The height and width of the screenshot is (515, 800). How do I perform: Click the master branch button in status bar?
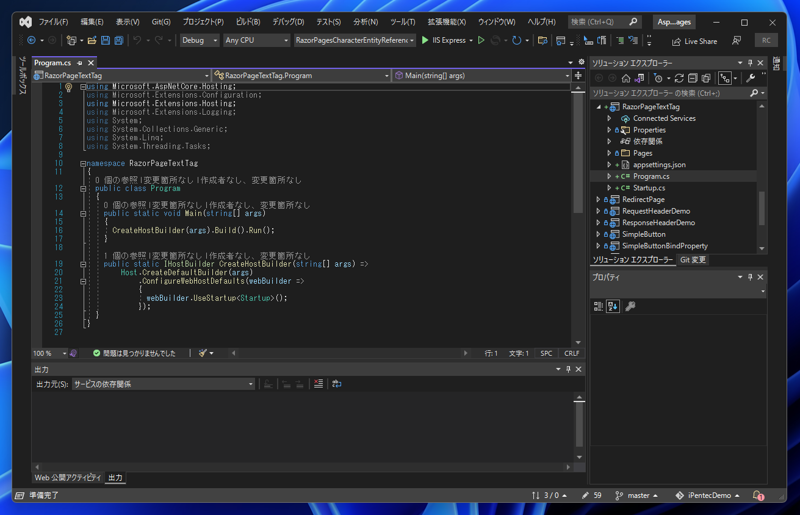click(637, 496)
